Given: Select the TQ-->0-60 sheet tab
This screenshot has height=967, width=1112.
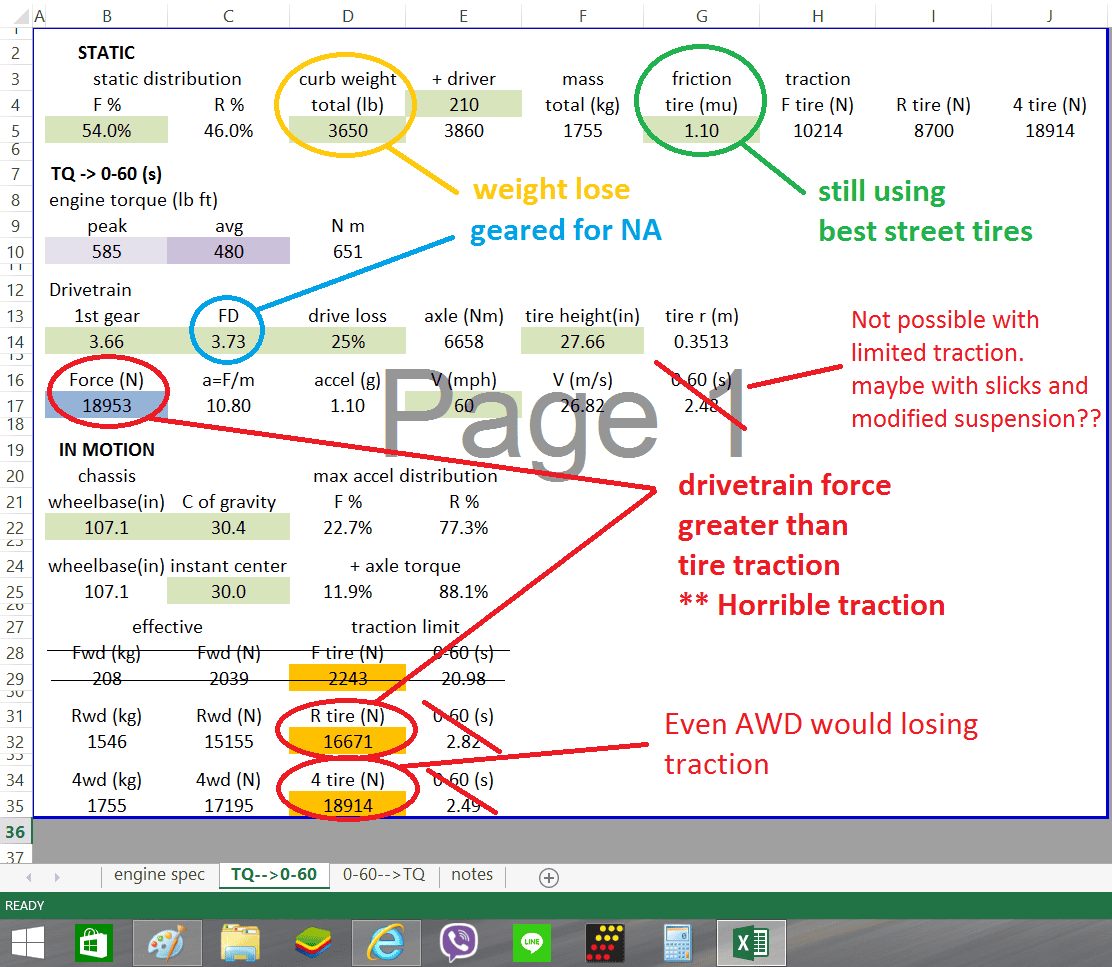Looking at the screenshot, I should [x=274, y=875].
